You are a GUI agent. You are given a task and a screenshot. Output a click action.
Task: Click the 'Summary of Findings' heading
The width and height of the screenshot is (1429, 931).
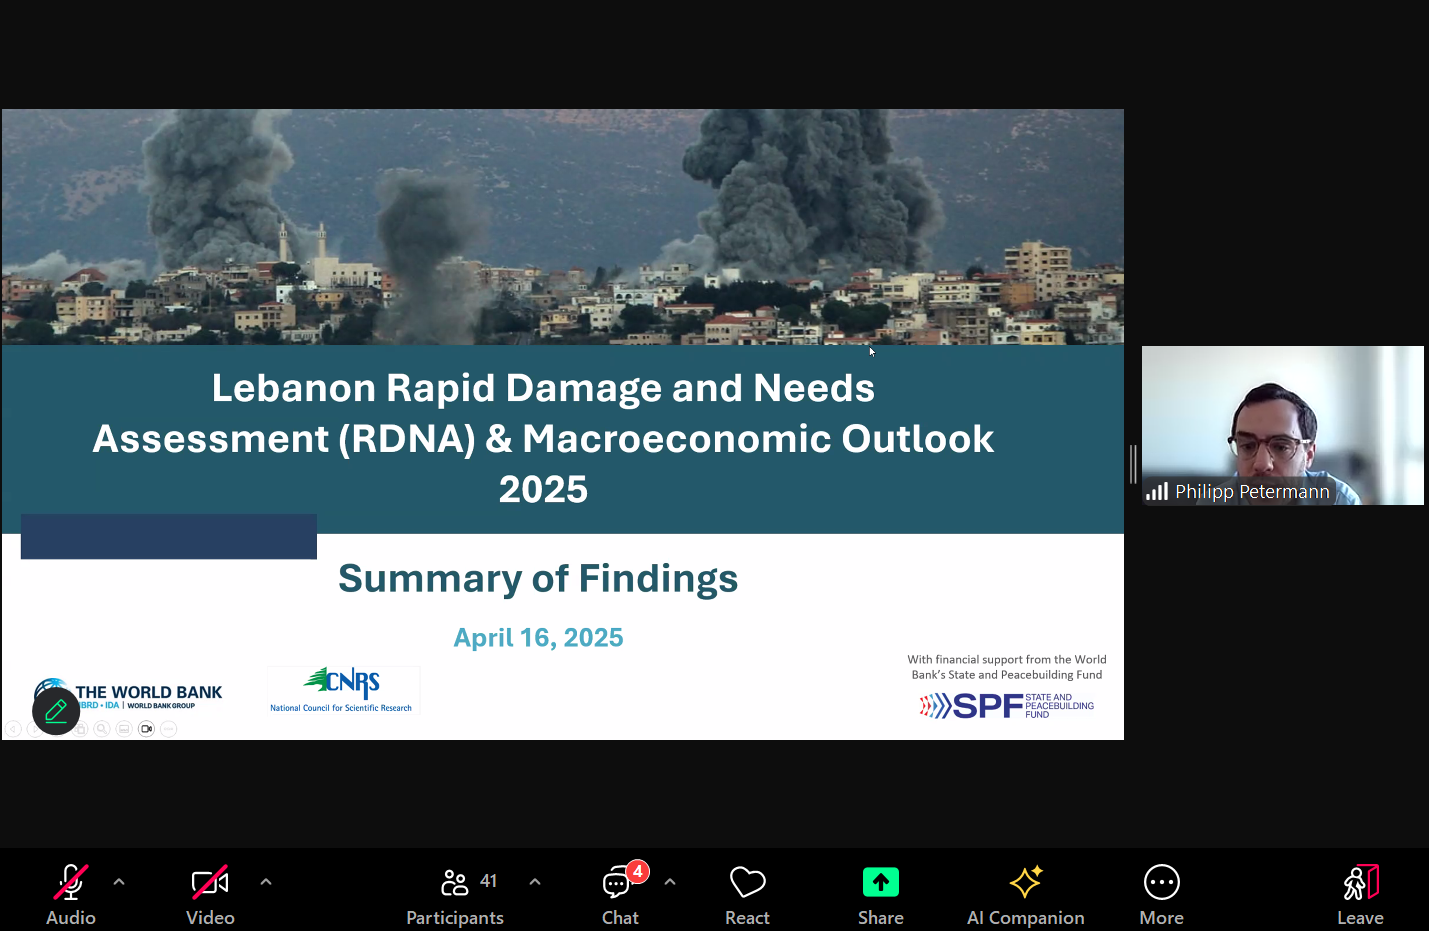pos(538,578)
